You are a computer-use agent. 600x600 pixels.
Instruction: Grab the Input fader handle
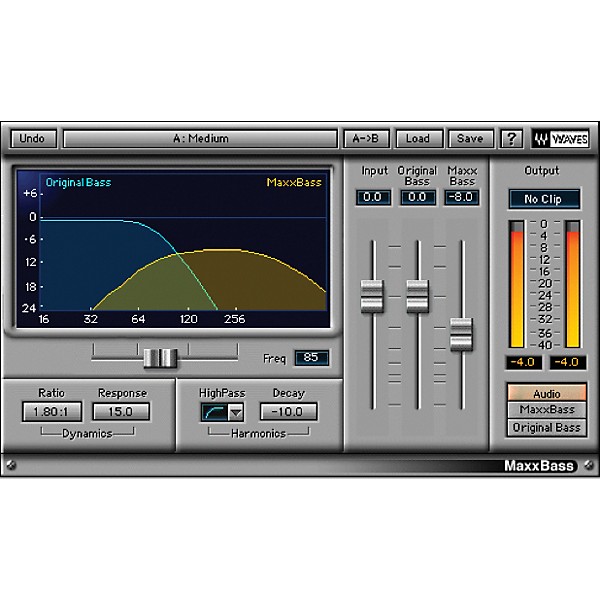pyautogui.click(x=372, y=296)
